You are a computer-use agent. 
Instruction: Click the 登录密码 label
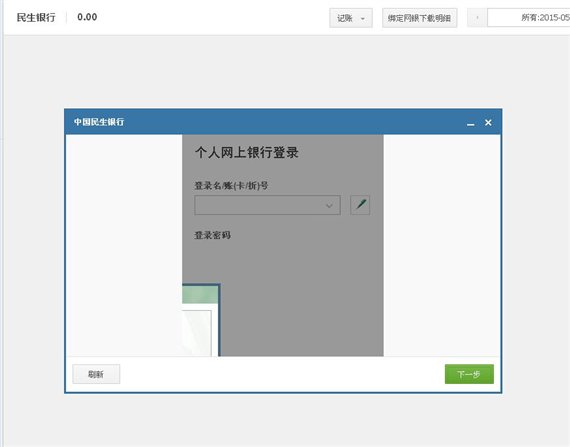pyautogui.click(x=212, y=235)
